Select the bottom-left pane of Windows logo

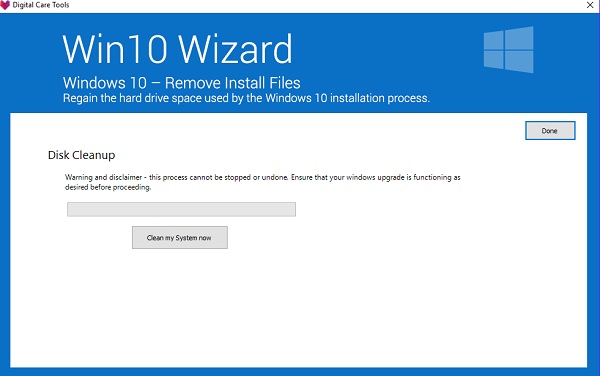pos(494,60)
